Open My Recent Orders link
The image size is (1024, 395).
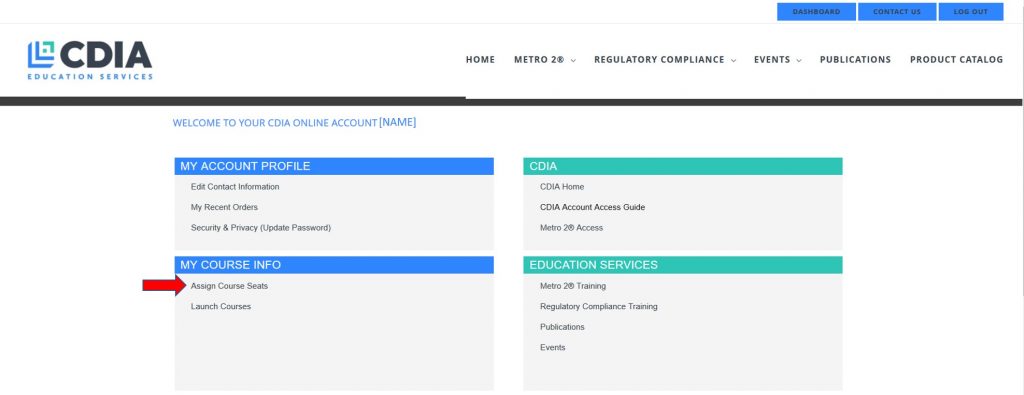tap(224, 207)
